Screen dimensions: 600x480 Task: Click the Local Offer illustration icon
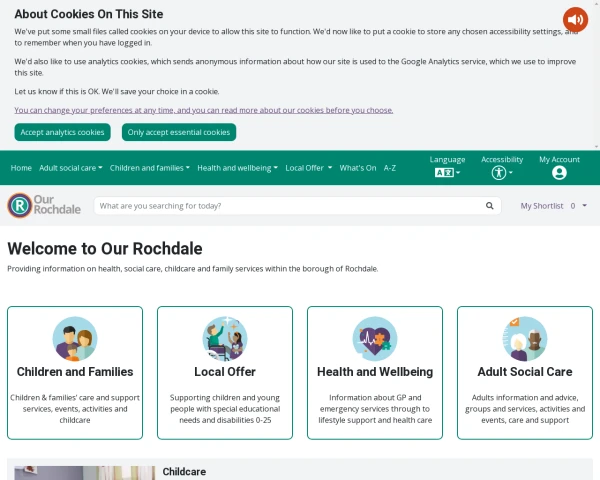(225, 339)
